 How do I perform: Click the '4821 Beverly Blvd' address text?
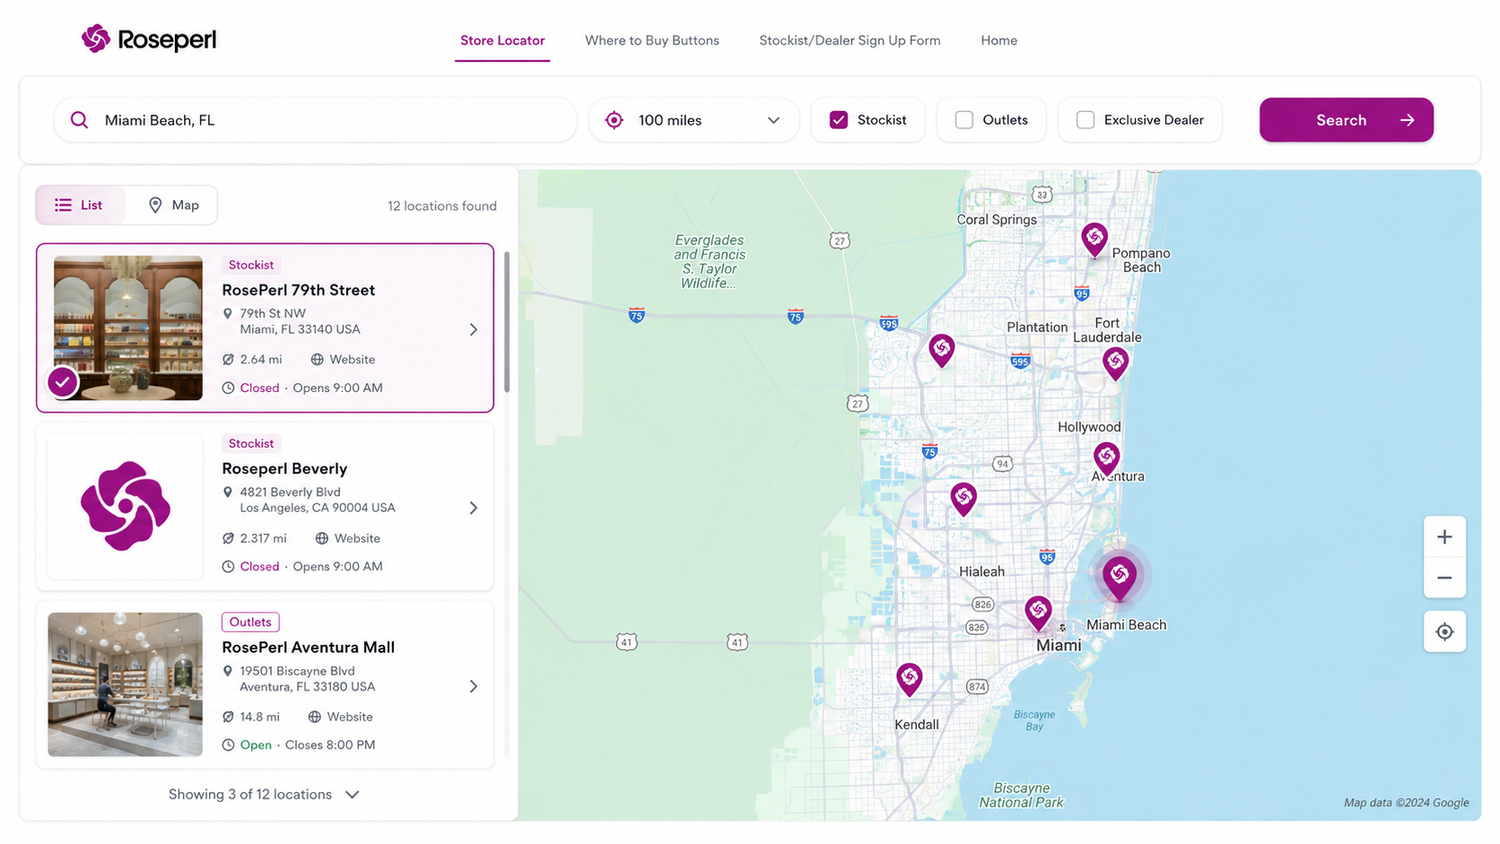click(290, 492)
